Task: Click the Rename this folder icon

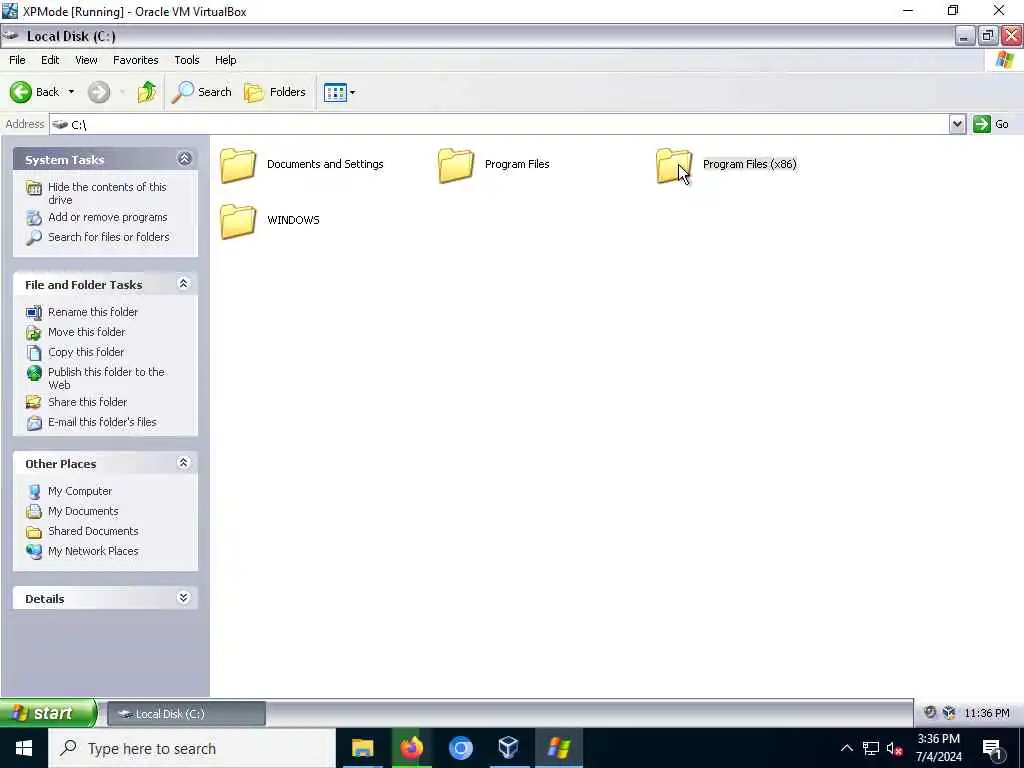Action: [34, 313]
